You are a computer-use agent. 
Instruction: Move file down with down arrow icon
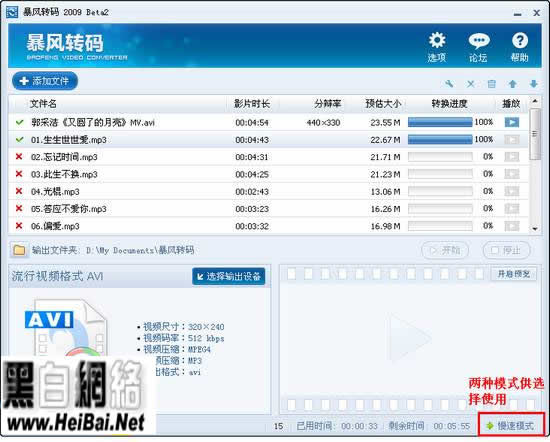[x=534, y=84]
